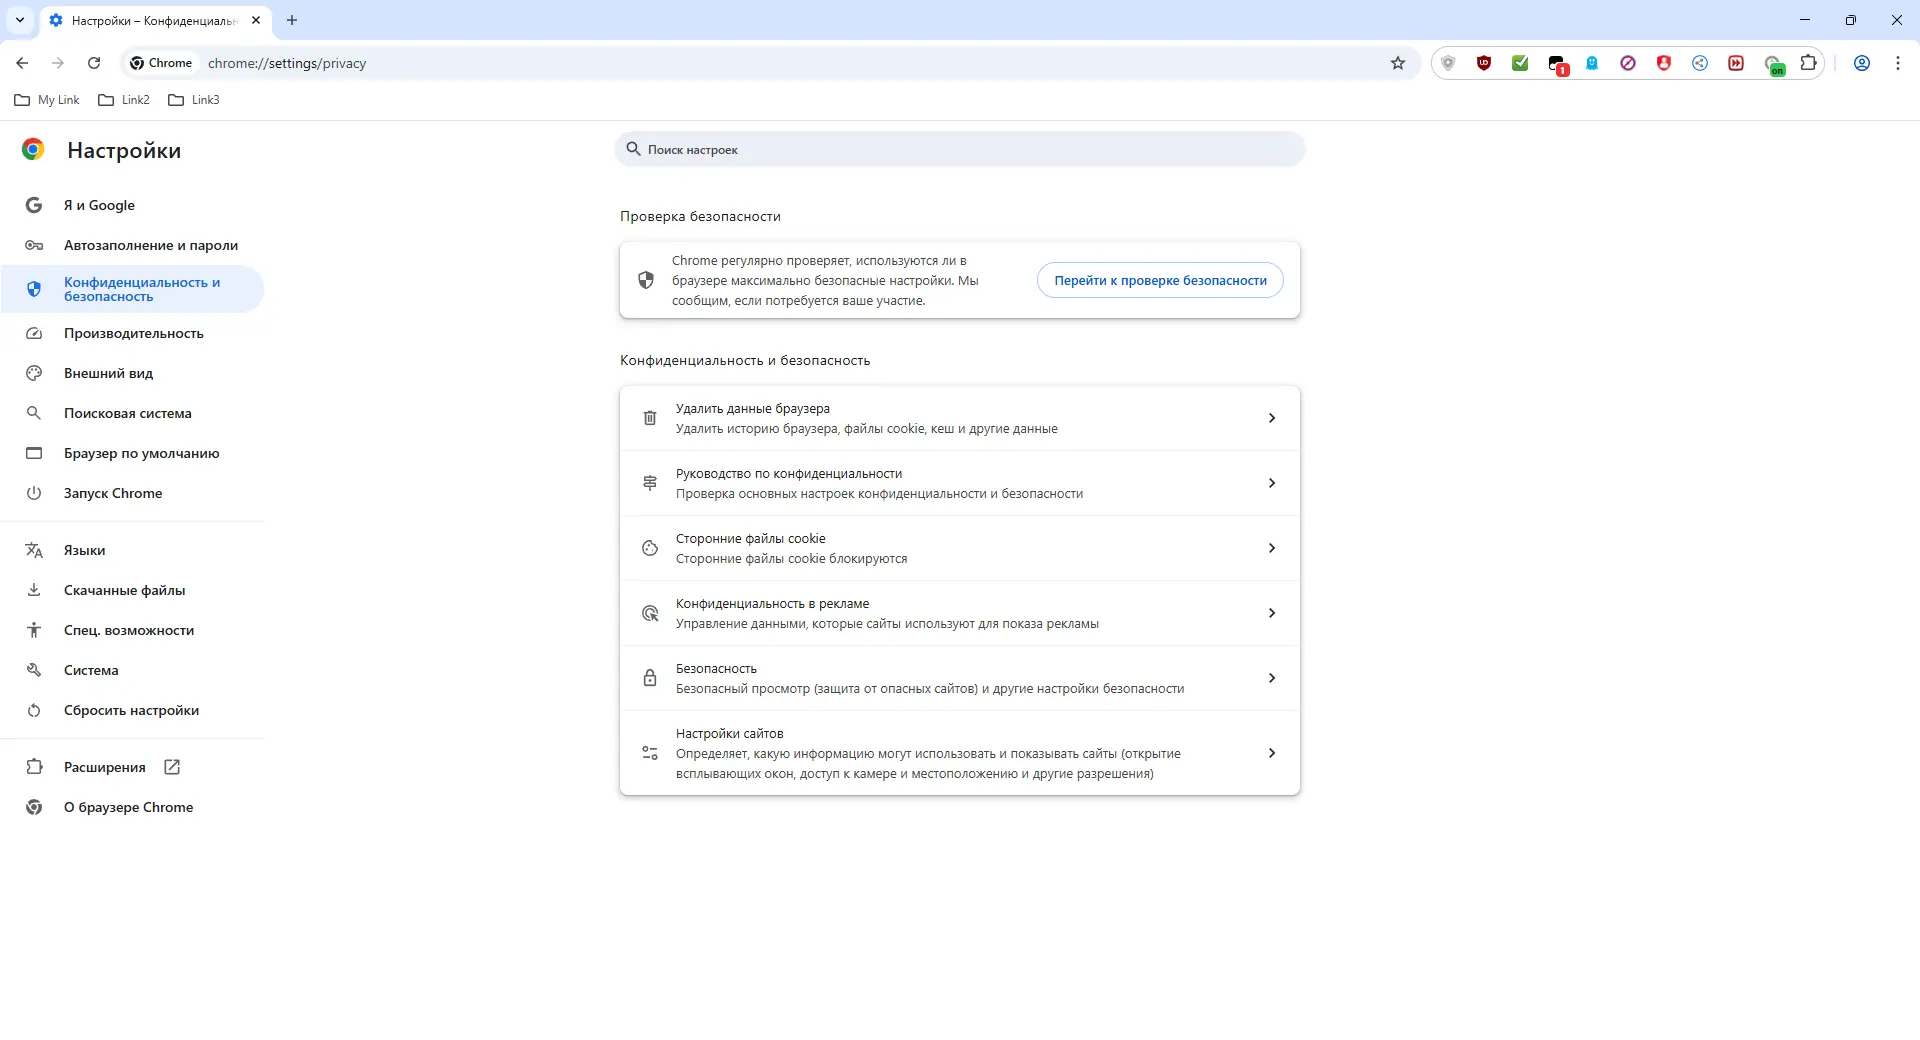This screenshot has width=1920, height=1040.
Task: Click the extension with the green 'on' badge
Action: [x=1774, y=62]
